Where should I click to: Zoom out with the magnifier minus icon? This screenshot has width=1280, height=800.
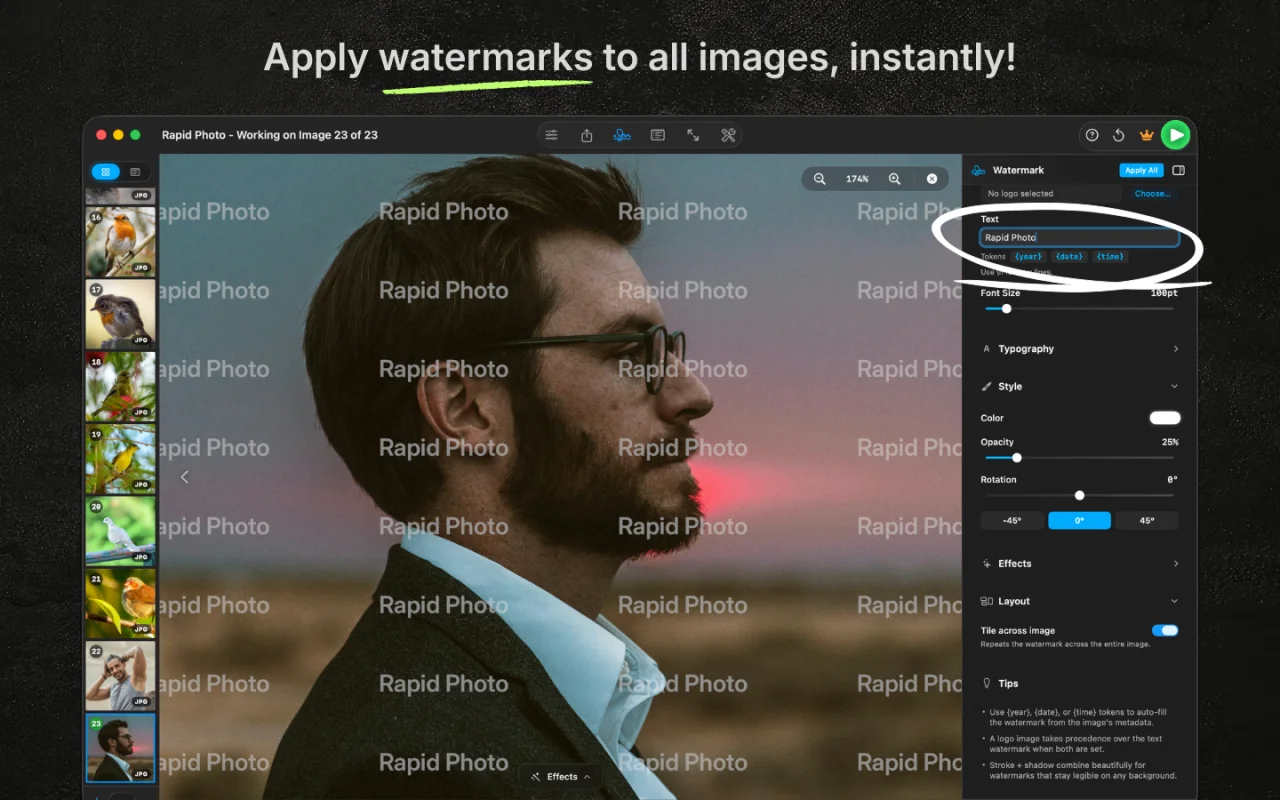point(820,179)
